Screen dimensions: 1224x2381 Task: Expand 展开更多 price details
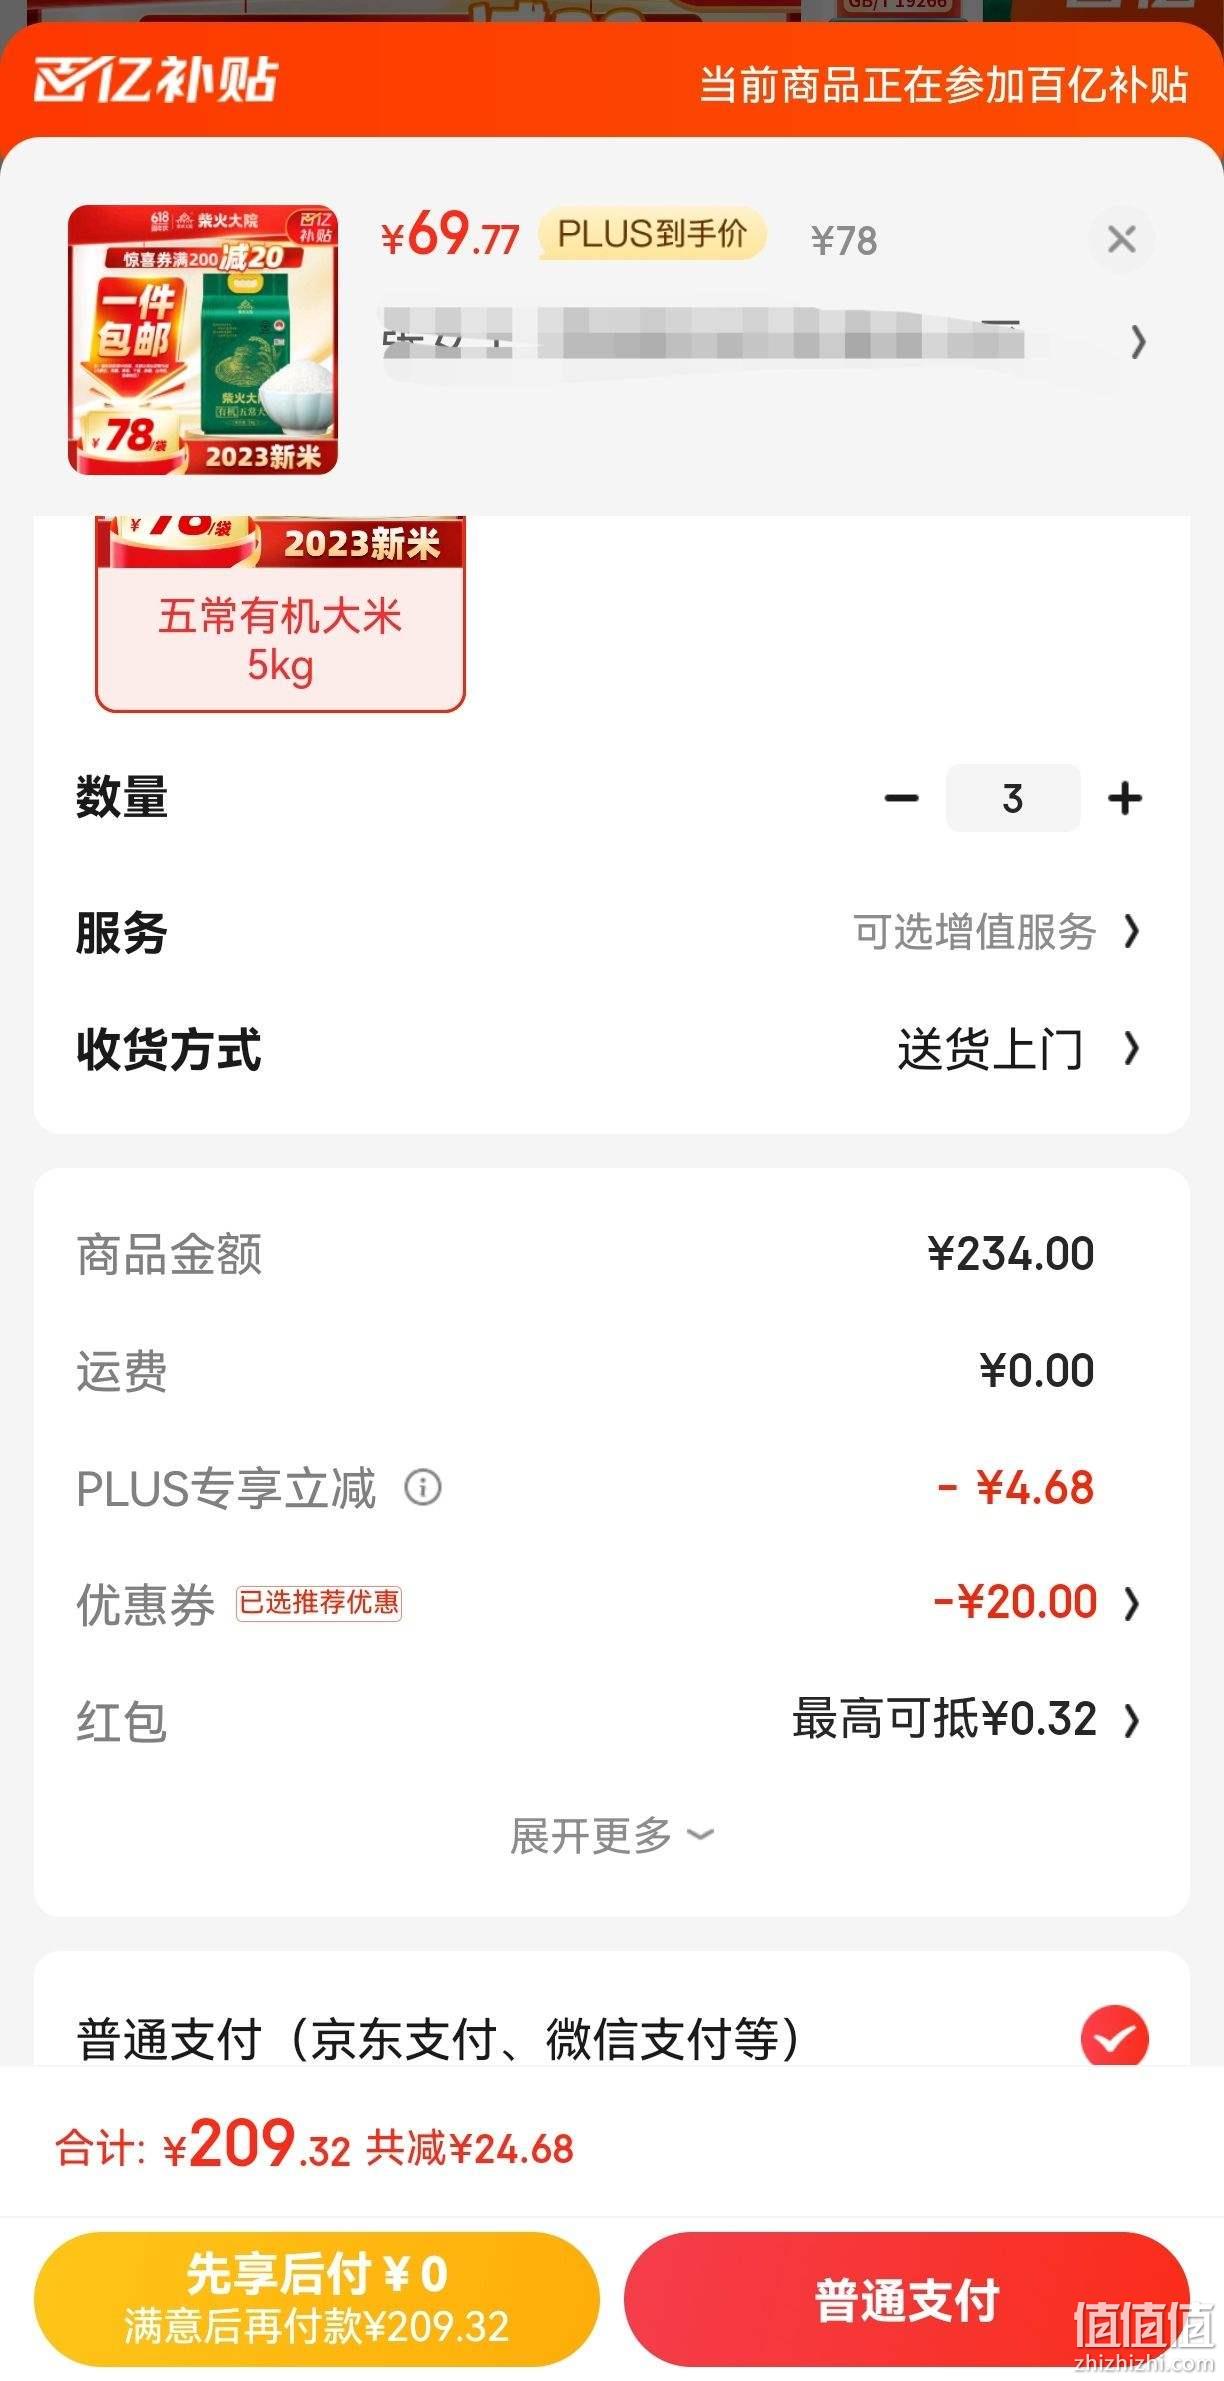(x=612, y=1835)
